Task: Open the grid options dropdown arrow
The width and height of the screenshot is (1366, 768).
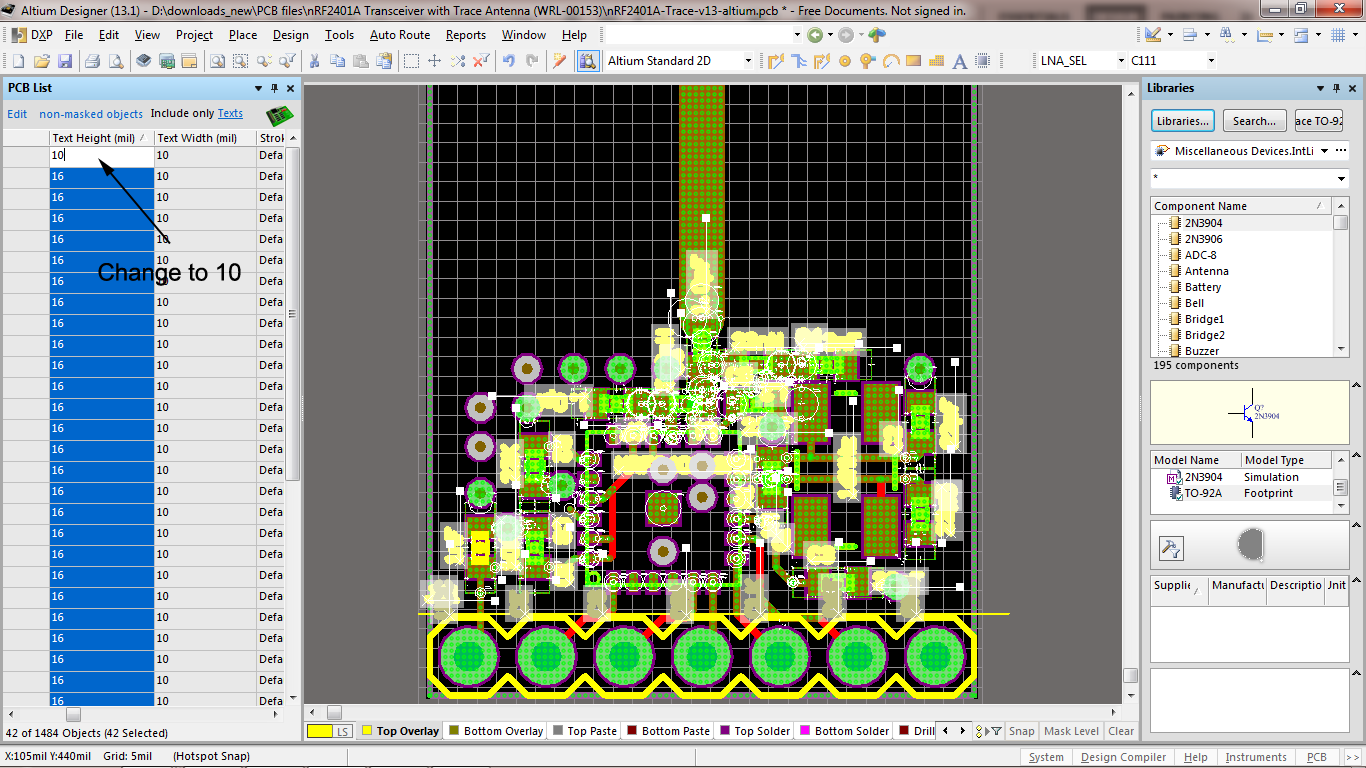Action: click(x=1353, y=35)
